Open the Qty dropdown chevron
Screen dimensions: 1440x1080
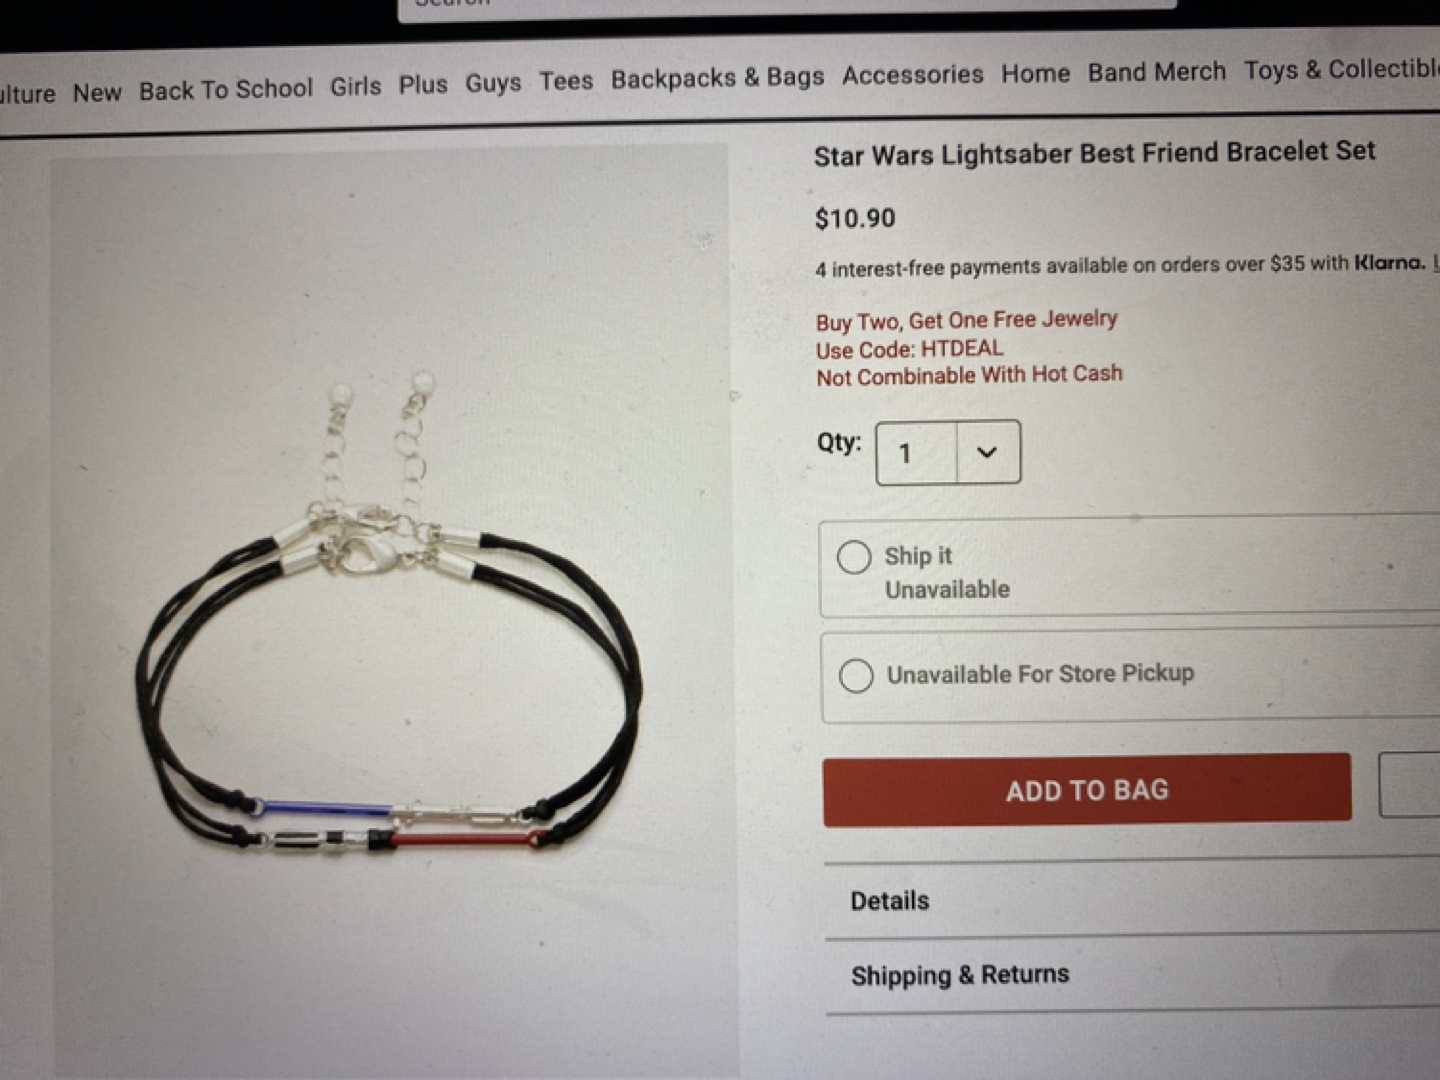987,452
